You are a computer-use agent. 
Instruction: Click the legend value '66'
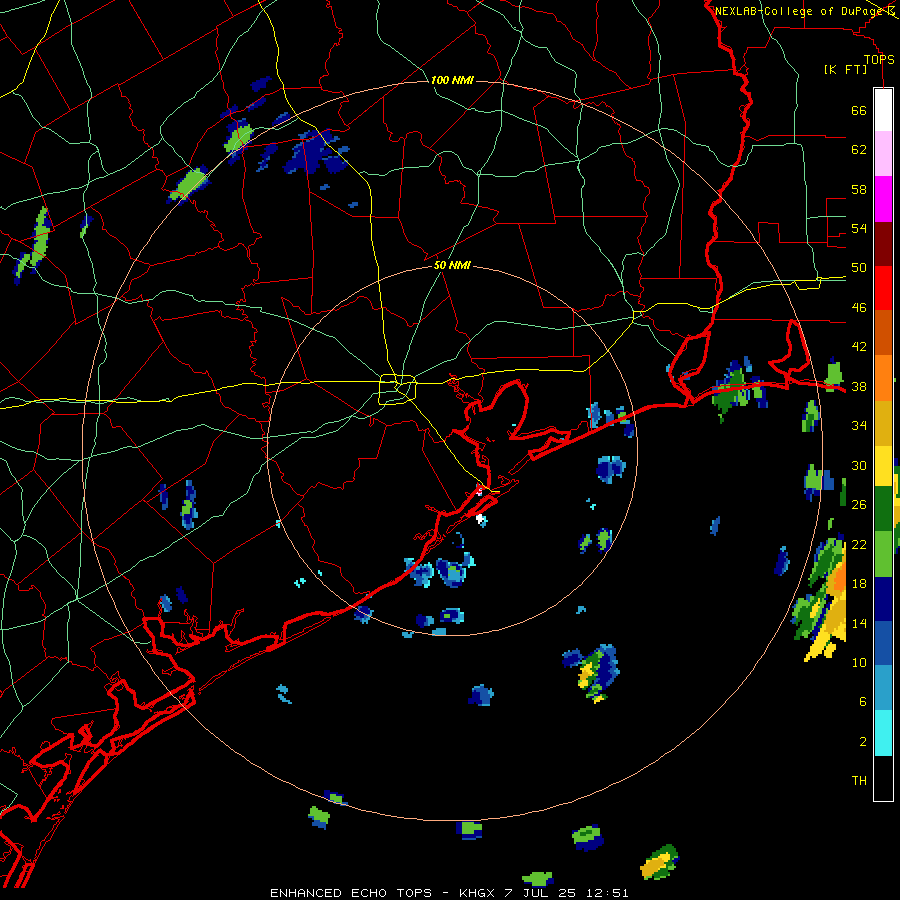859,111
